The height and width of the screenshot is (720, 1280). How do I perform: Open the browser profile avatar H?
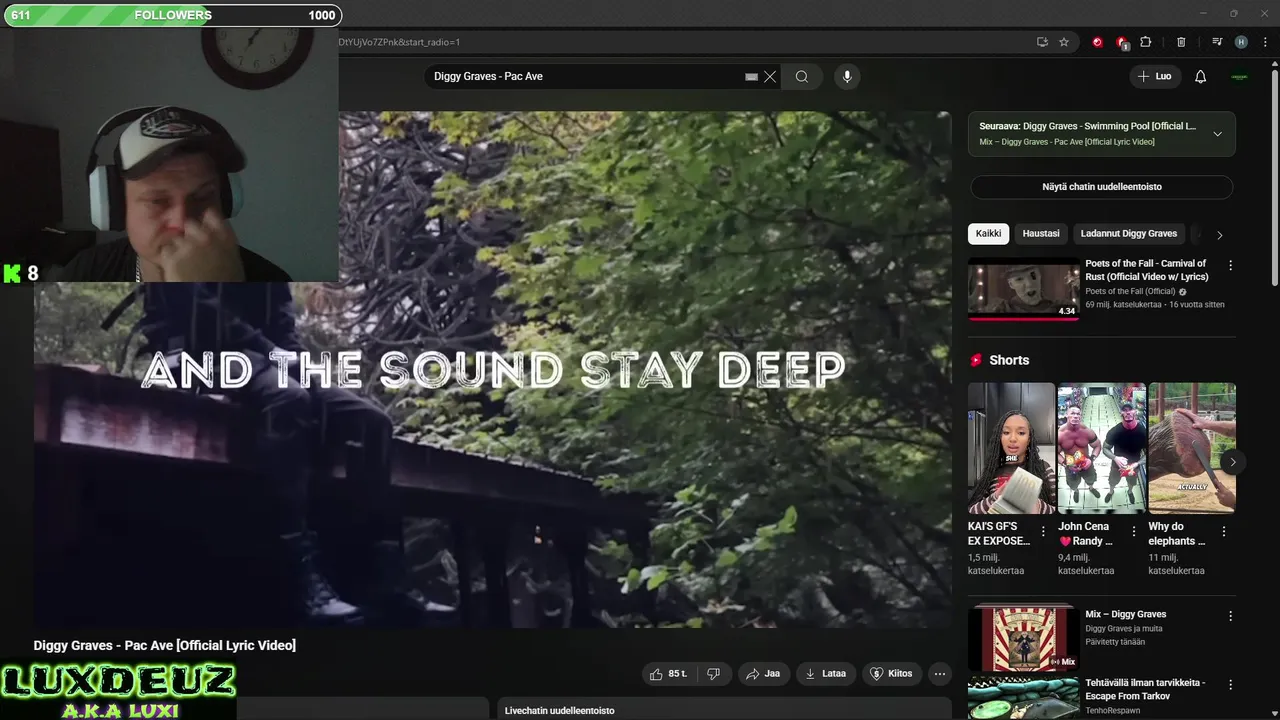(1241, 42)
